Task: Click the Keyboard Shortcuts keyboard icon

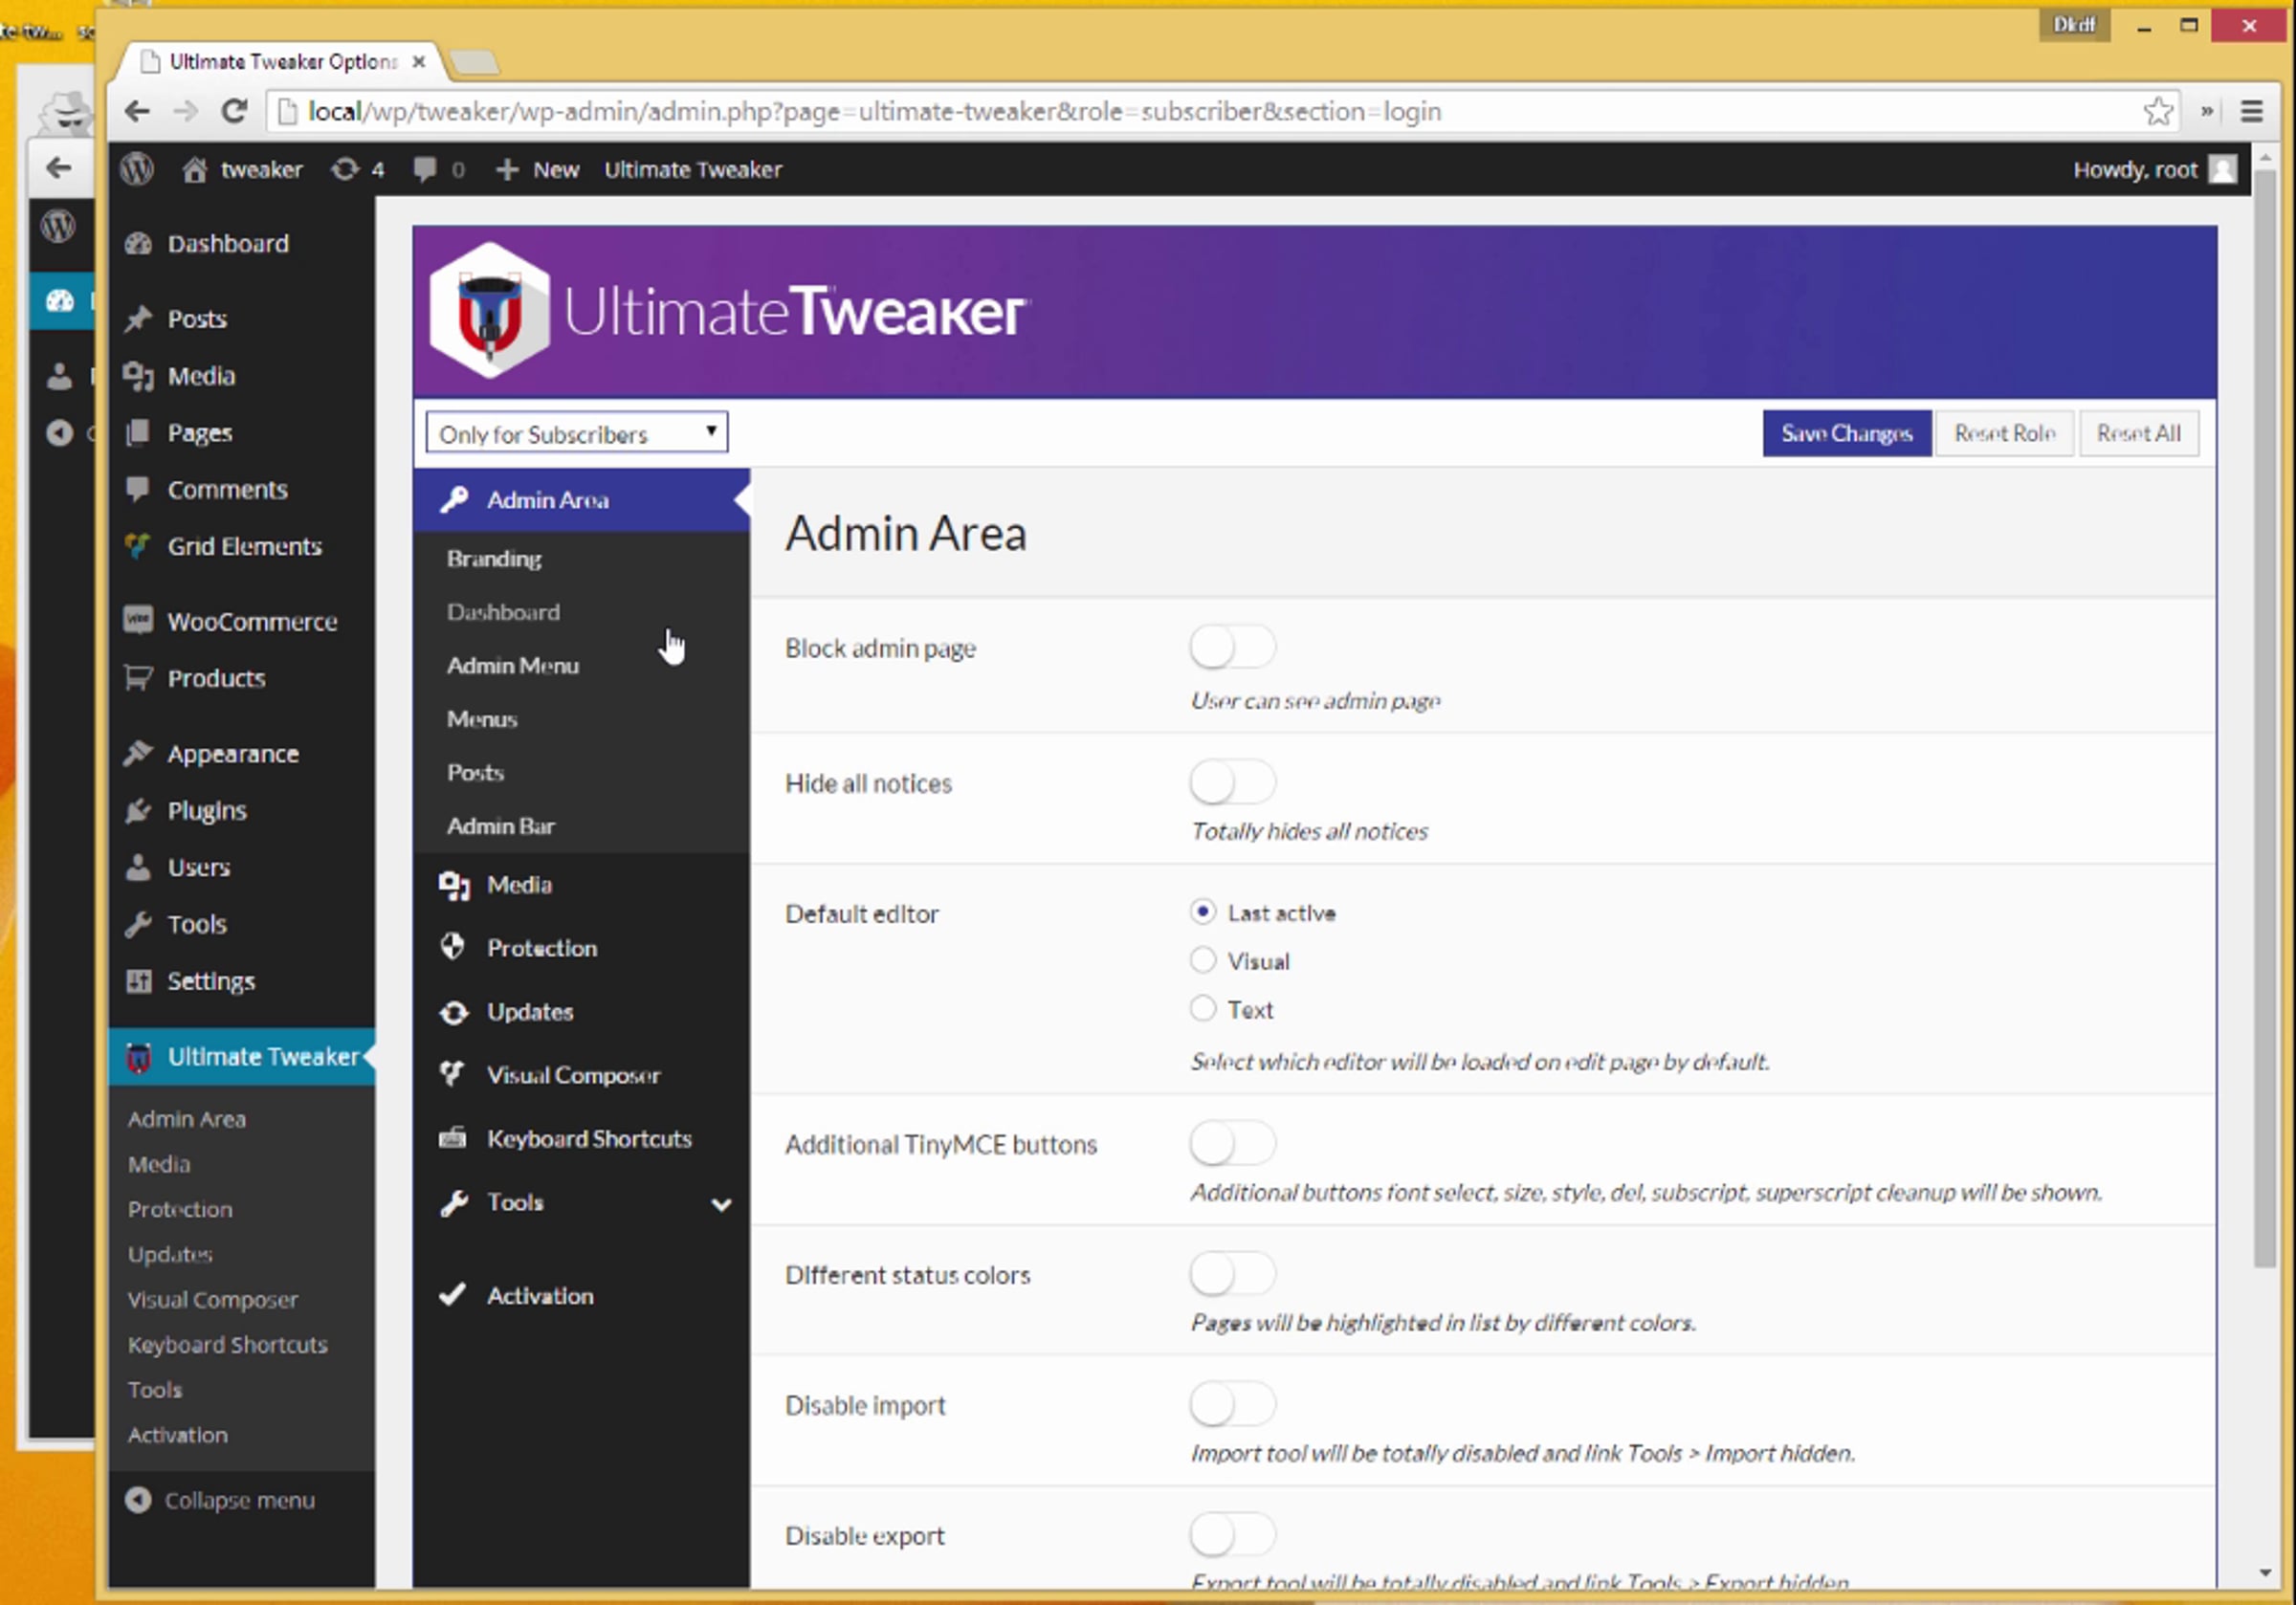Action: [x=453, y=1138]
